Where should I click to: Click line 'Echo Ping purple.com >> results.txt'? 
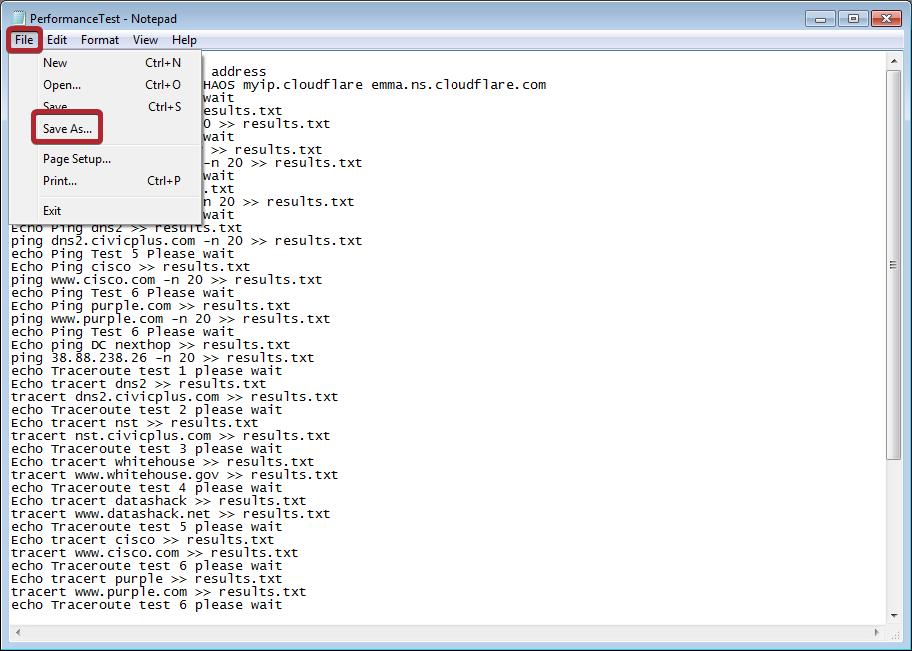point(150,306)
